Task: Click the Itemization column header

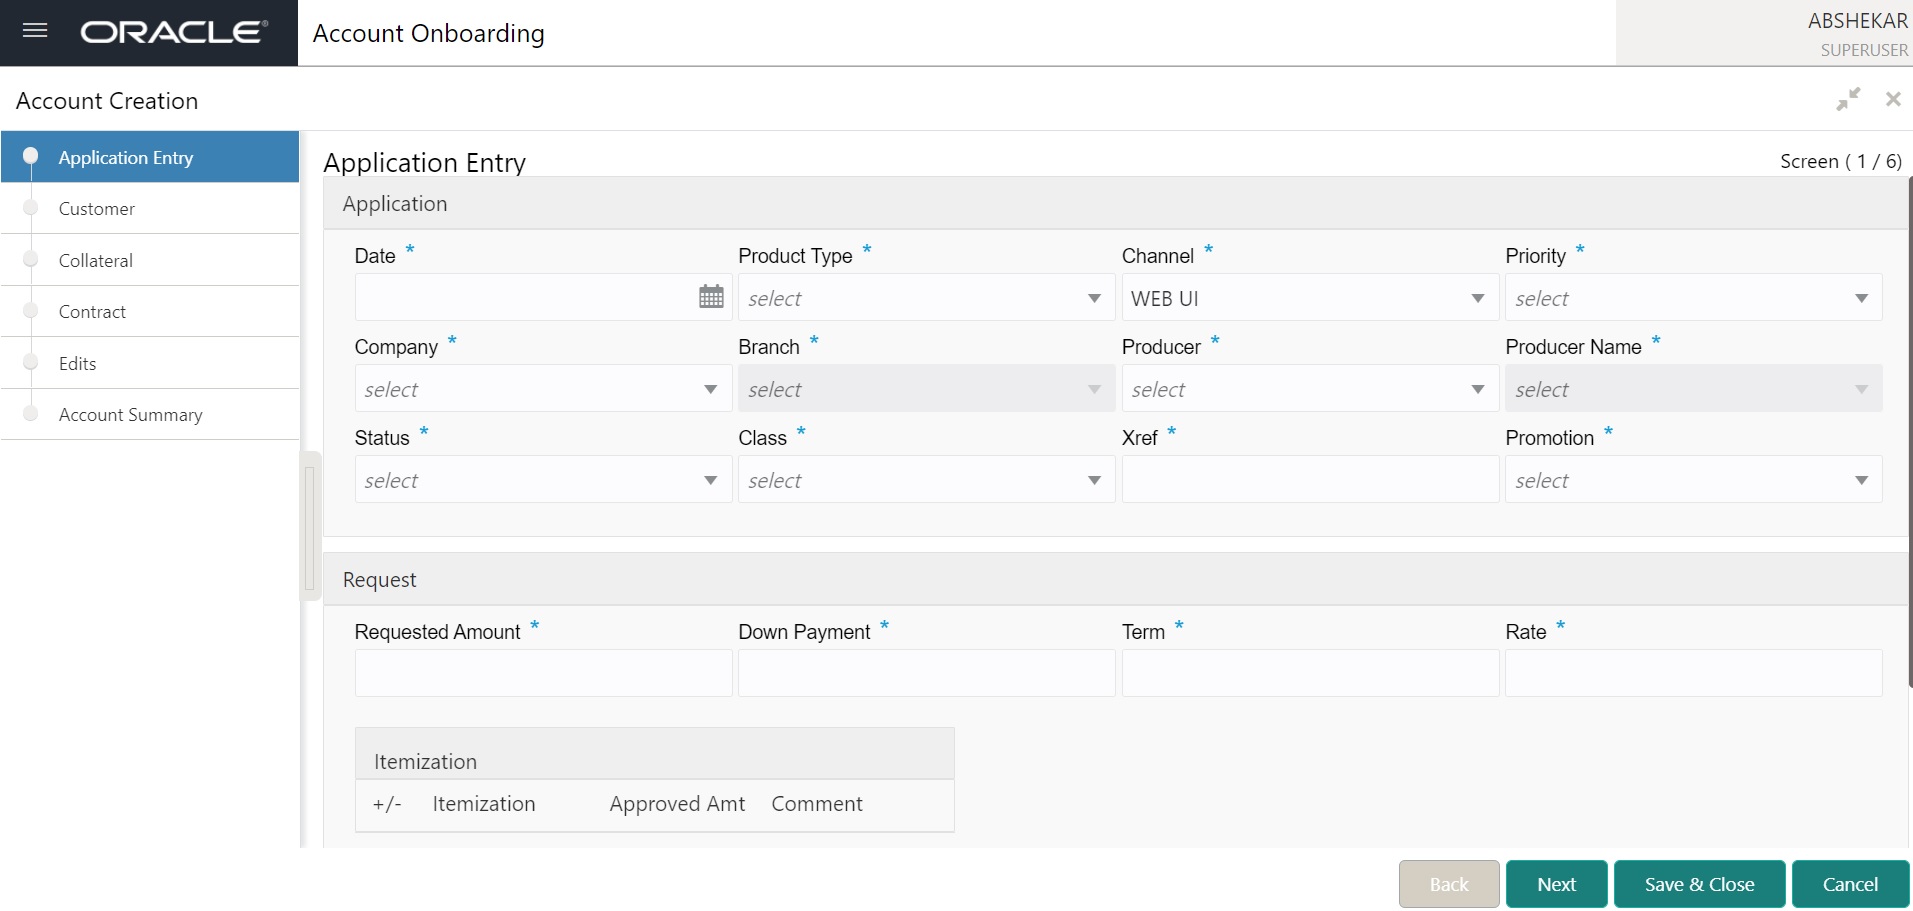Action: 484,804
